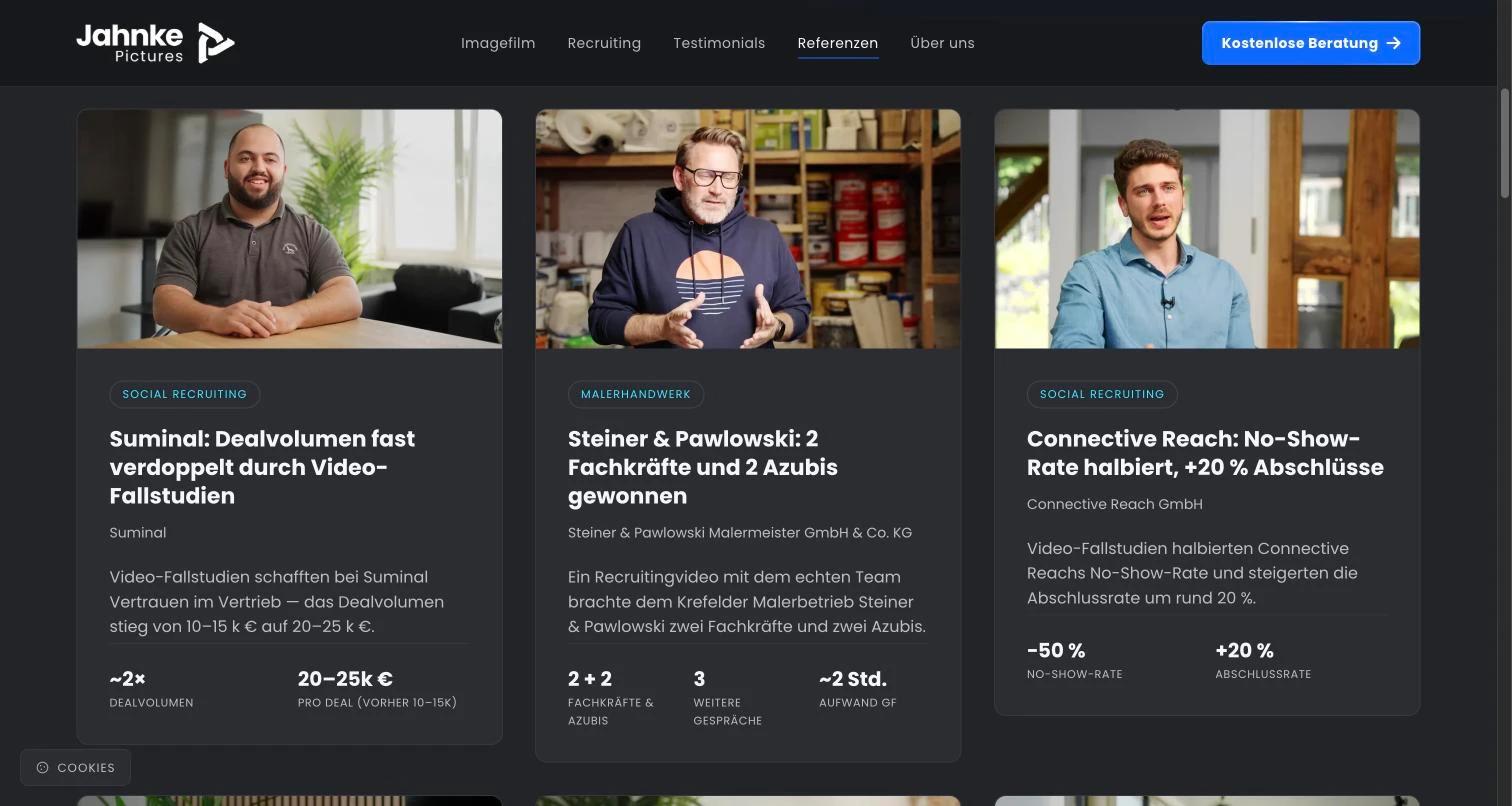Select the Referenzen nav item

pyautogui.click(x=838, y=43)
